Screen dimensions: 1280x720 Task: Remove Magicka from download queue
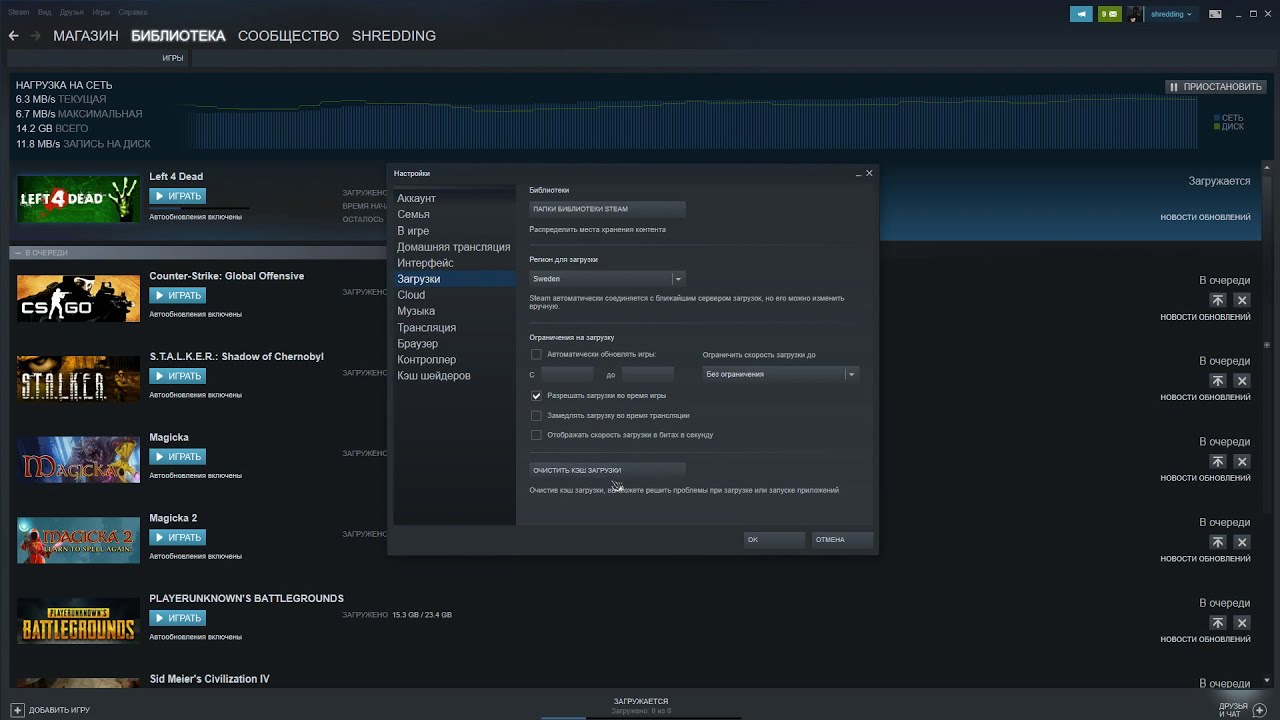1242,462
